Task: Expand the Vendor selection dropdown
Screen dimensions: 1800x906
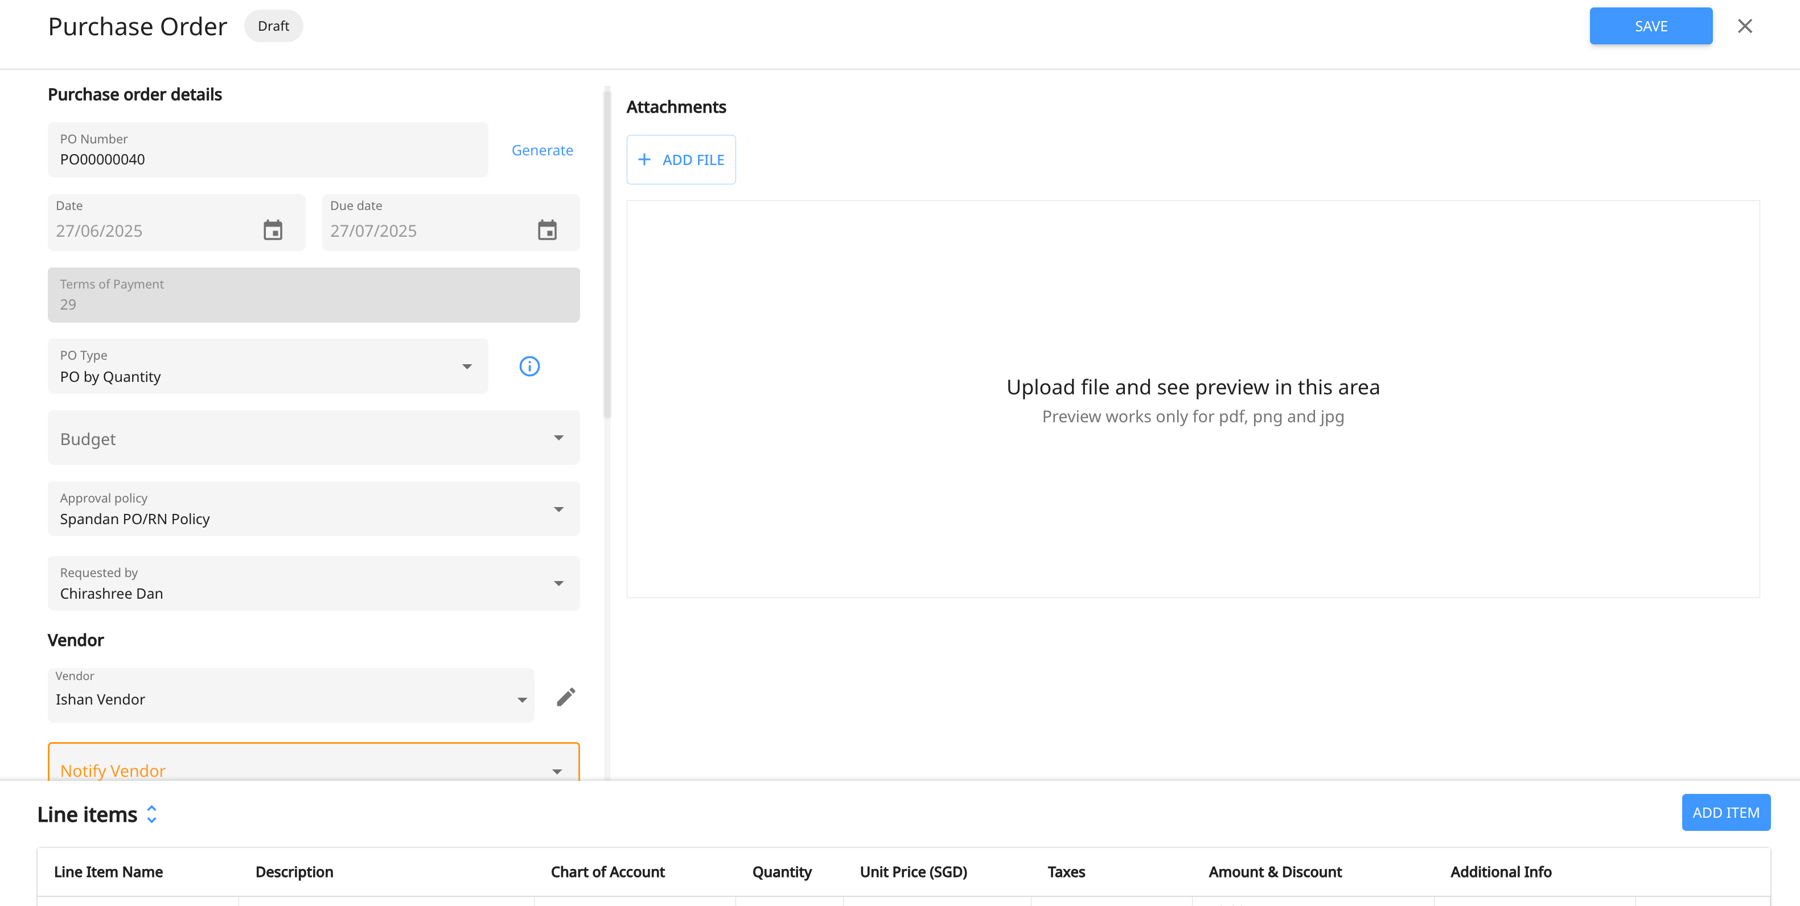Action: (521, 698)
